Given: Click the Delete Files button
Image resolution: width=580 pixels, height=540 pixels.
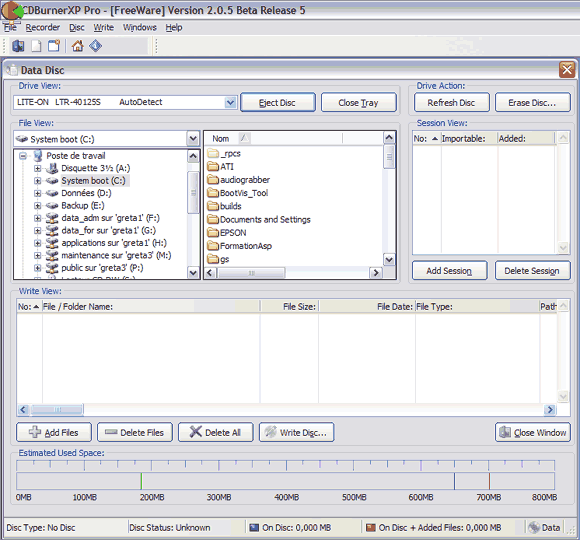Looking at the screenshot, I should tap(135, 432).
